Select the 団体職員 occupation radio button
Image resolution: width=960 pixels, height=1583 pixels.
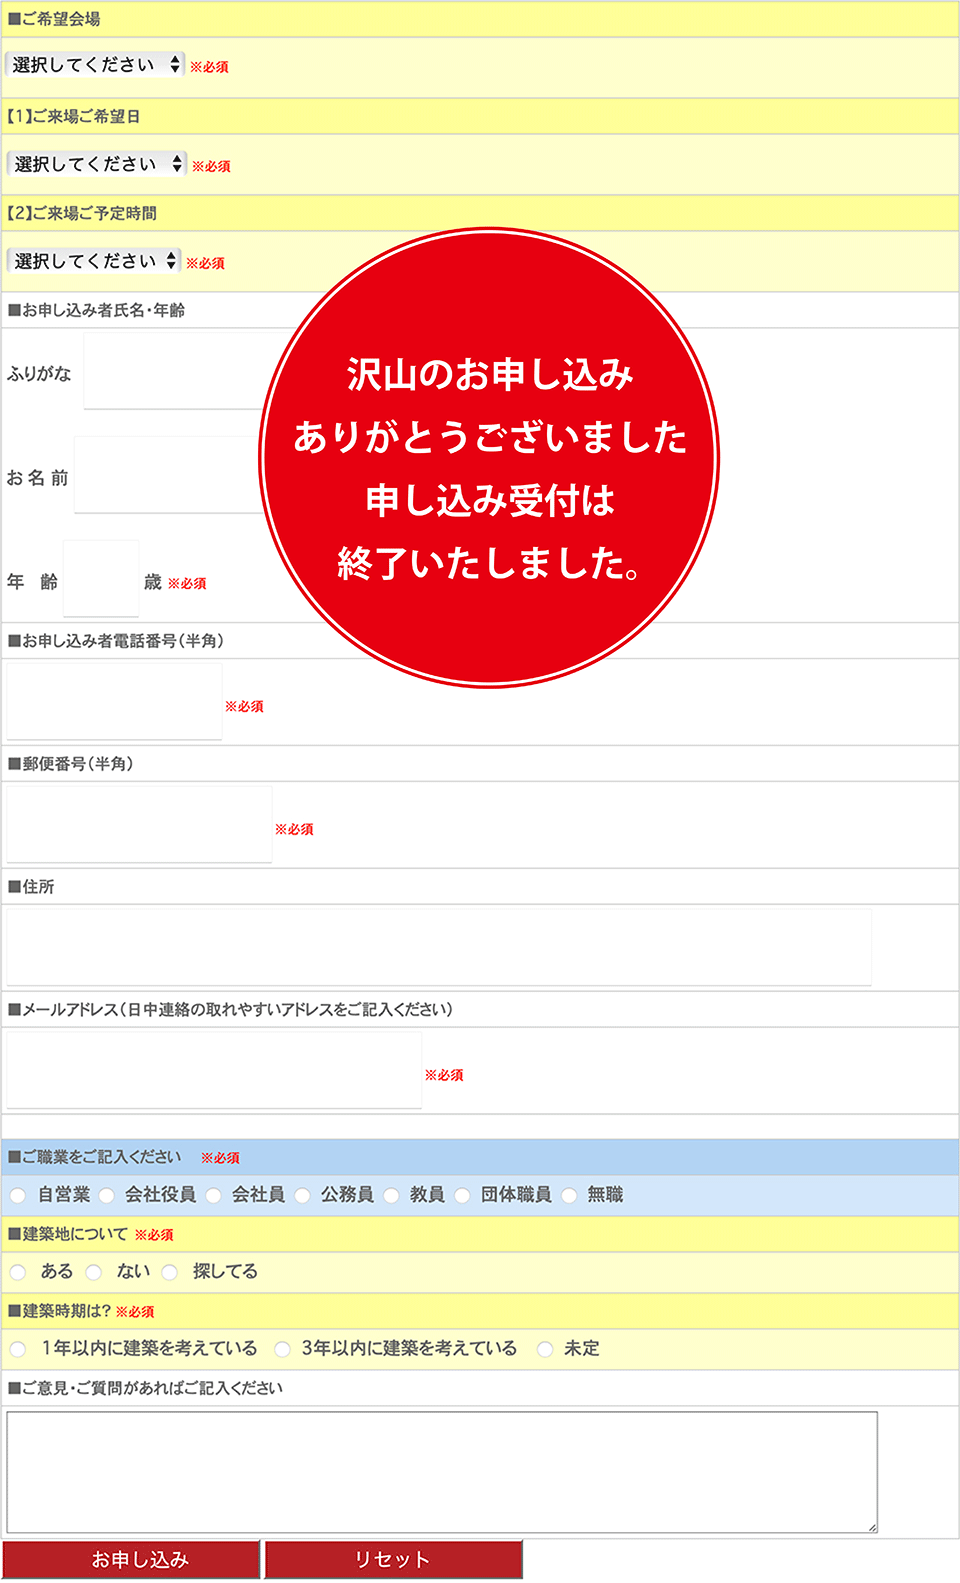[x=462, y=1195]
